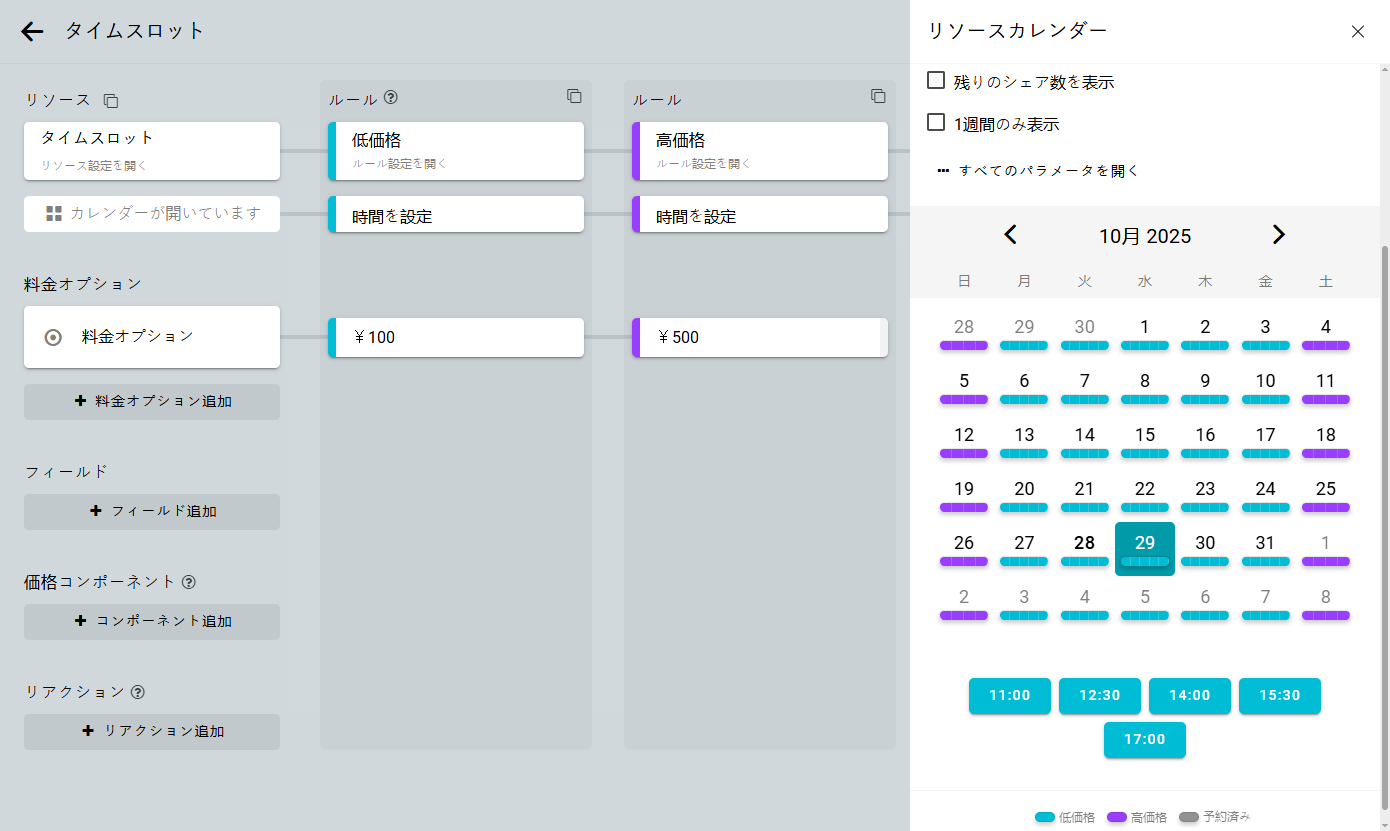Select October 19 in the calendar
Image resolution: width=1390 pixels, height=831 pixels.
pos(964,494)
